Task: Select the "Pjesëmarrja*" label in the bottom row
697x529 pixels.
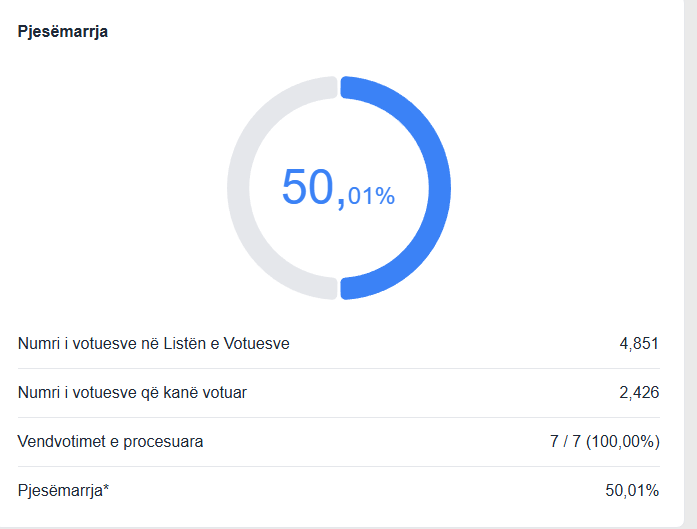Action: pos(60,490)
